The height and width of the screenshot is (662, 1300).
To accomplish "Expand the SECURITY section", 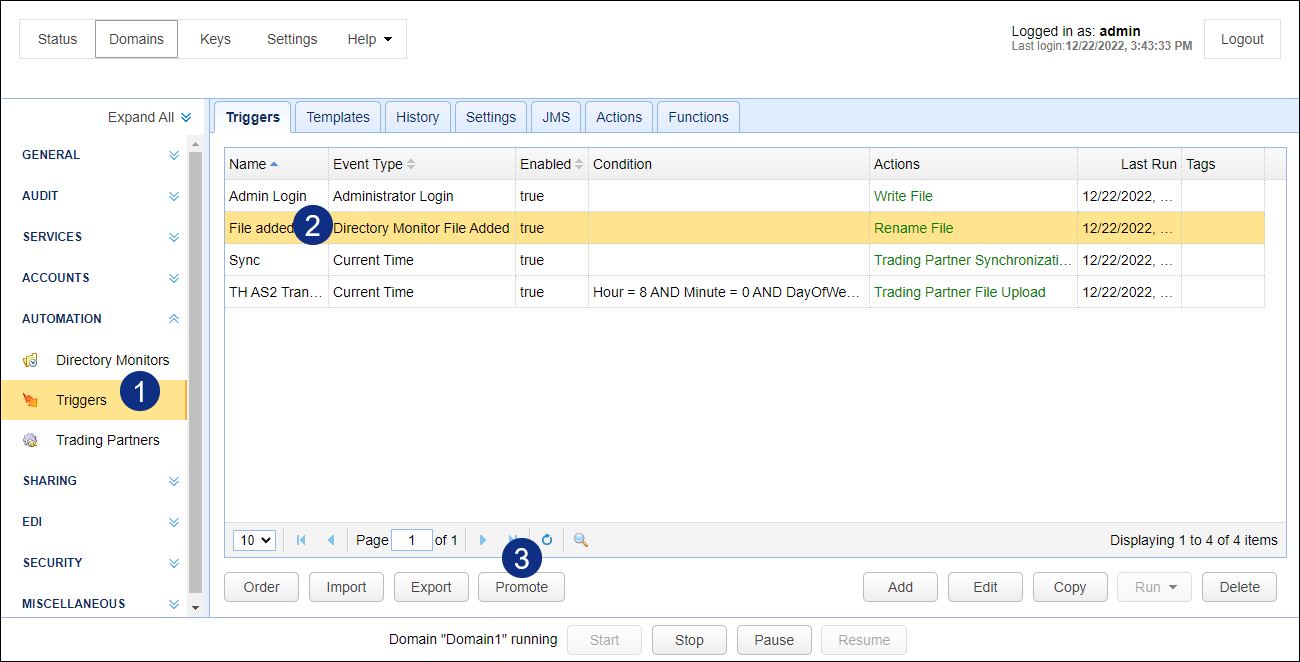I will click(174, 563).
